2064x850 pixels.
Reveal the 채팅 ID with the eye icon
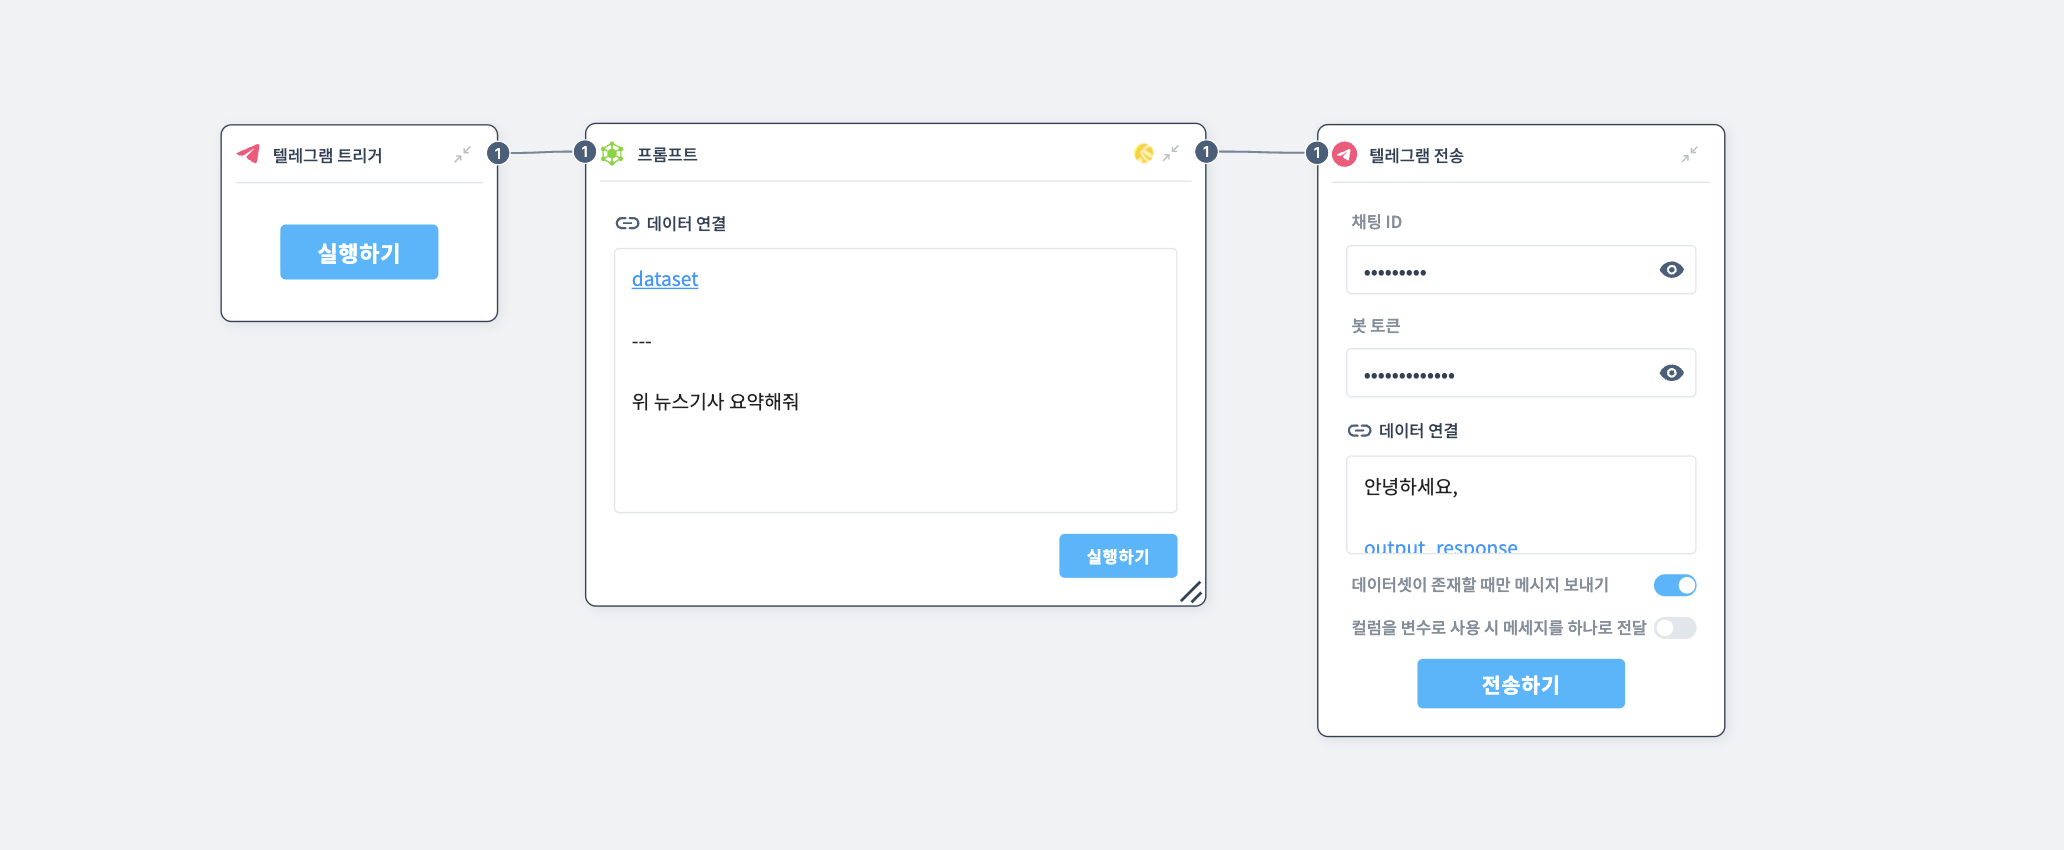point(1670,269)
